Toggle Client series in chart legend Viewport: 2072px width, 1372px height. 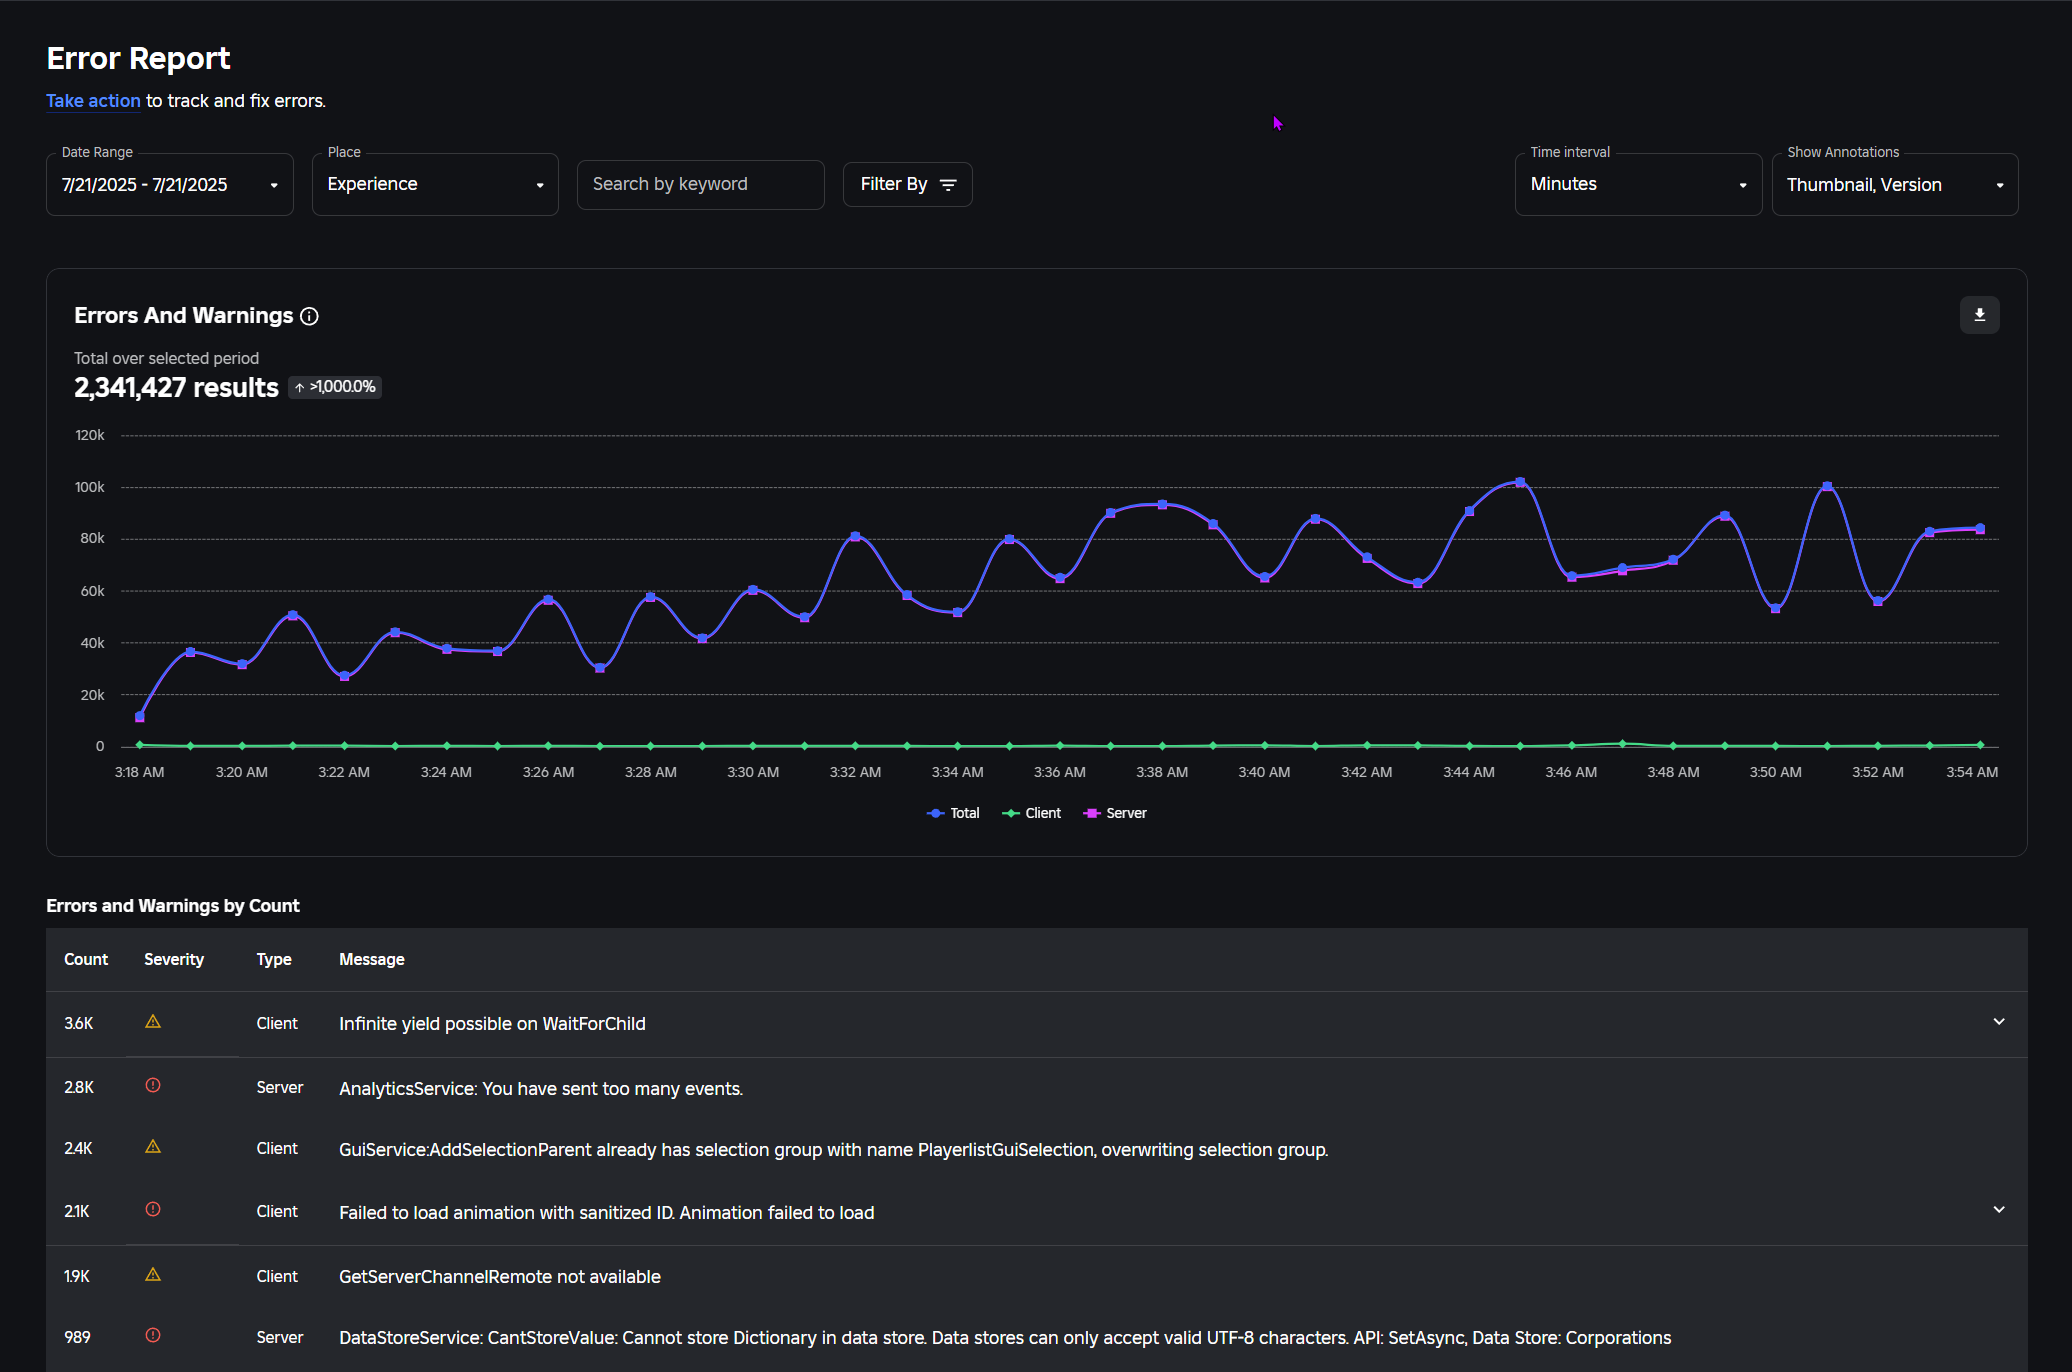[1032, 813]
